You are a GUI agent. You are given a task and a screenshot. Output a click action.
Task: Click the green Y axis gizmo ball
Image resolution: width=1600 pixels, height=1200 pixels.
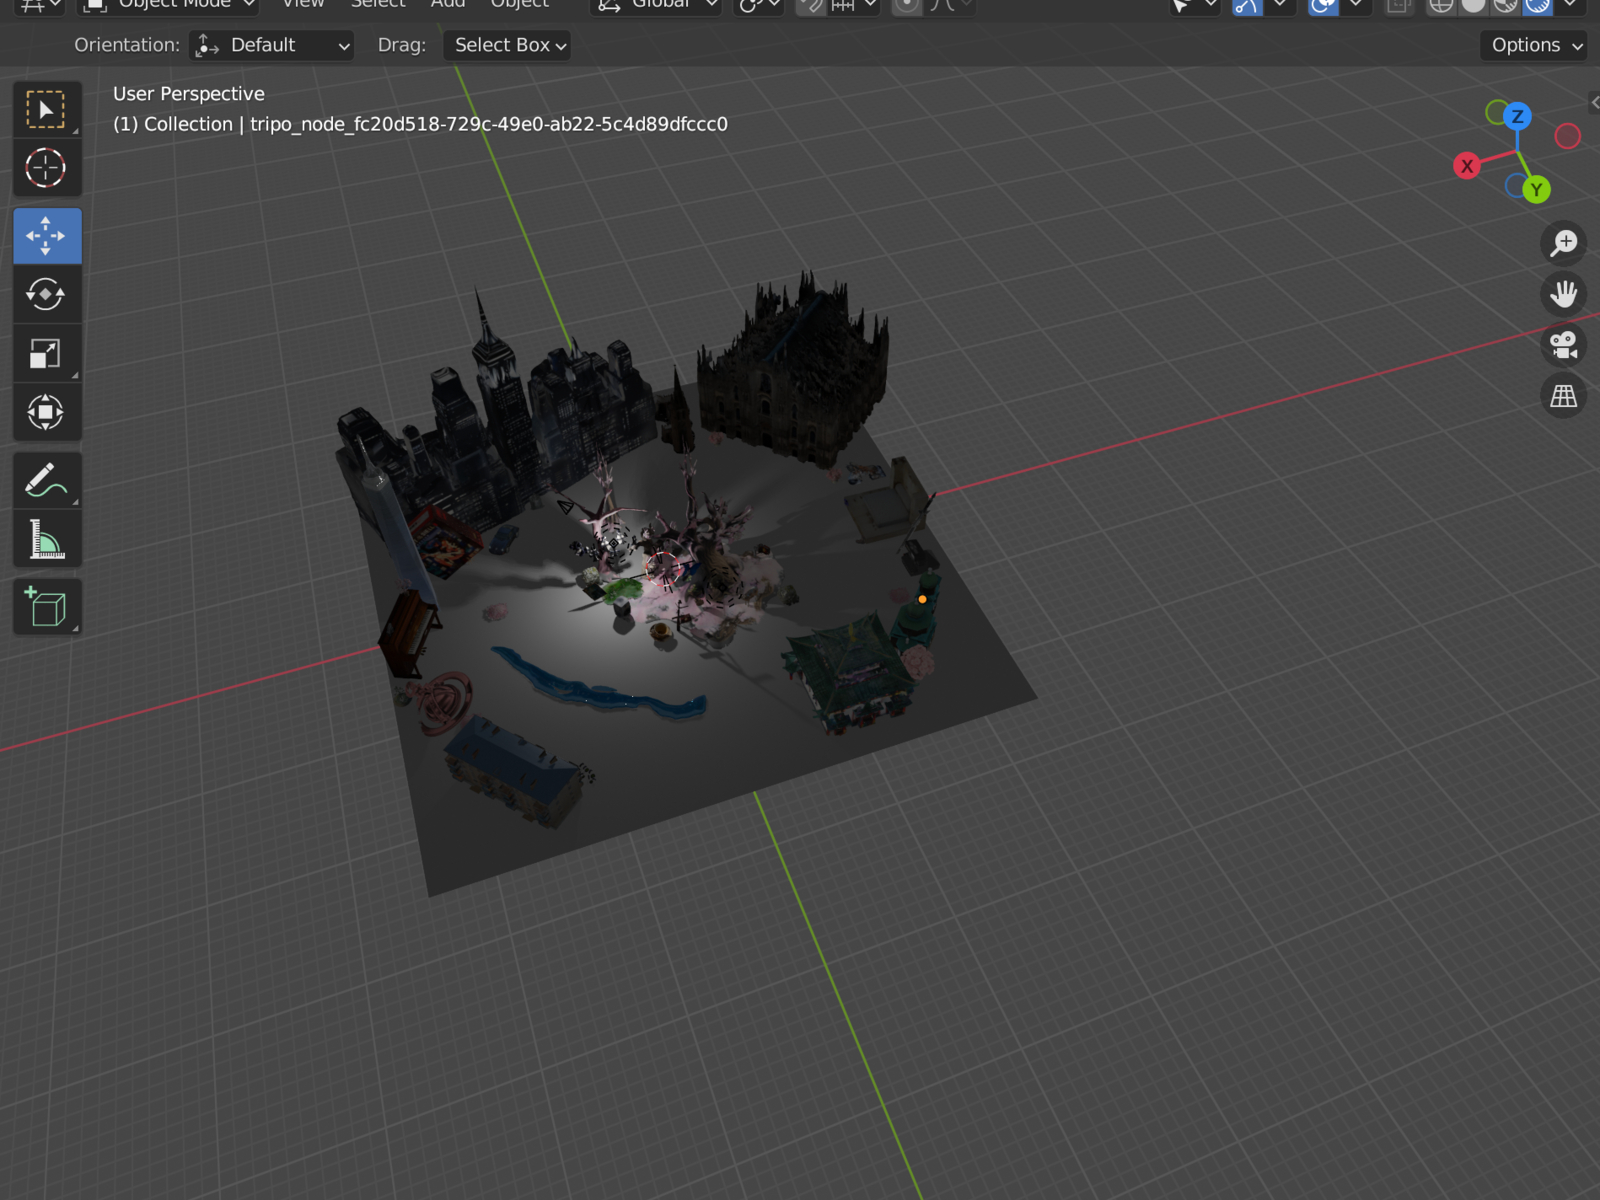coord(1537,190)
